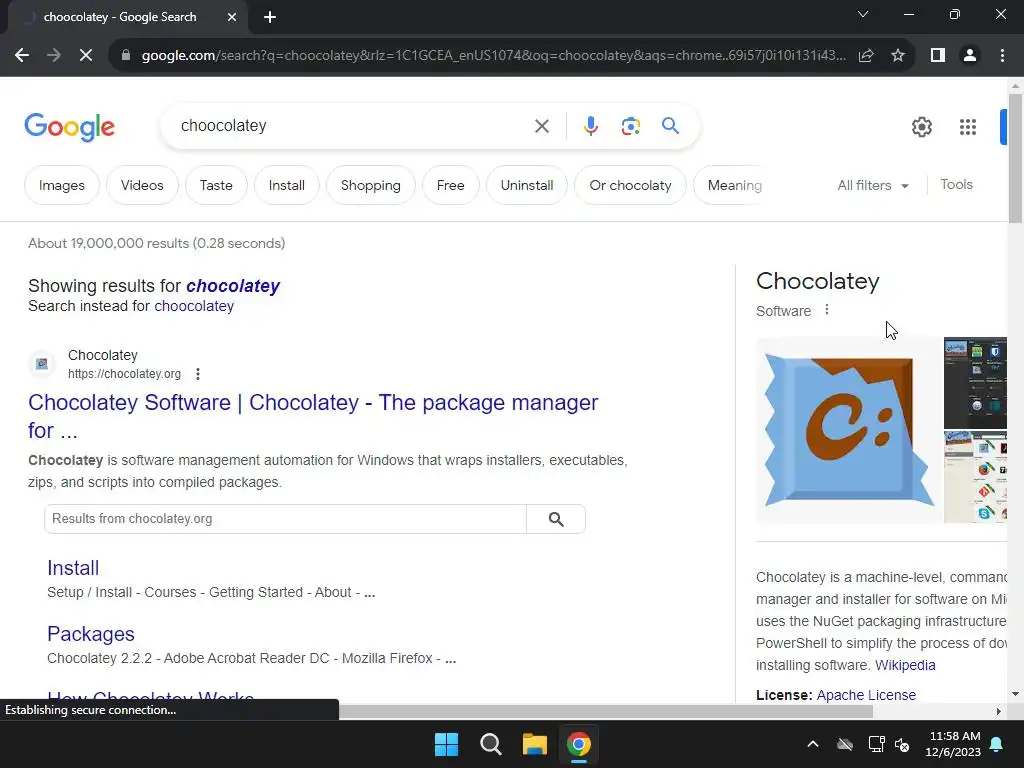The width and height of the screenshot is (1024, 768).
Task: Select the Or chocolaty chip
Action: 630,185
